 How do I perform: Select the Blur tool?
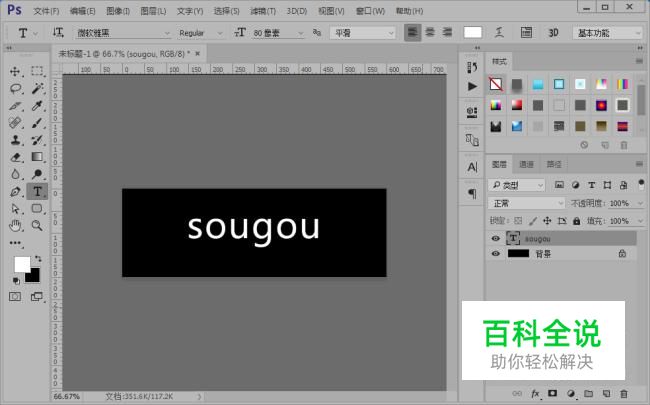tap(15, 174)
